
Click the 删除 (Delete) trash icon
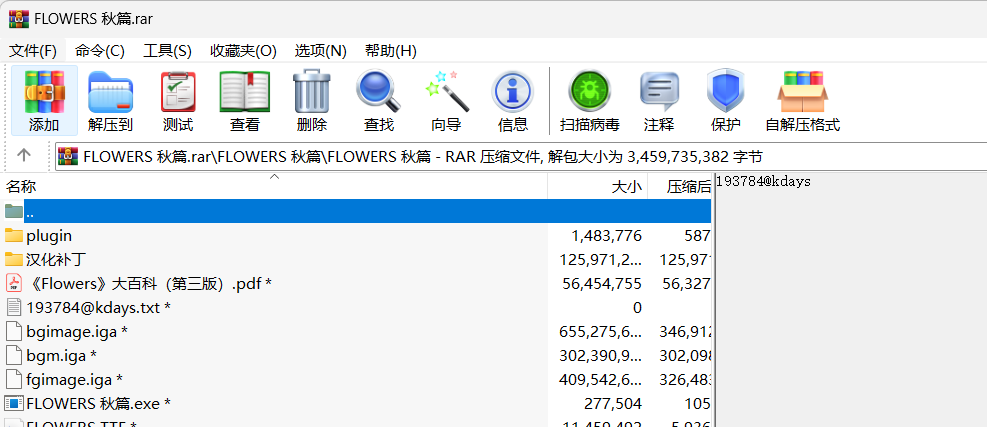coord(312,102)
